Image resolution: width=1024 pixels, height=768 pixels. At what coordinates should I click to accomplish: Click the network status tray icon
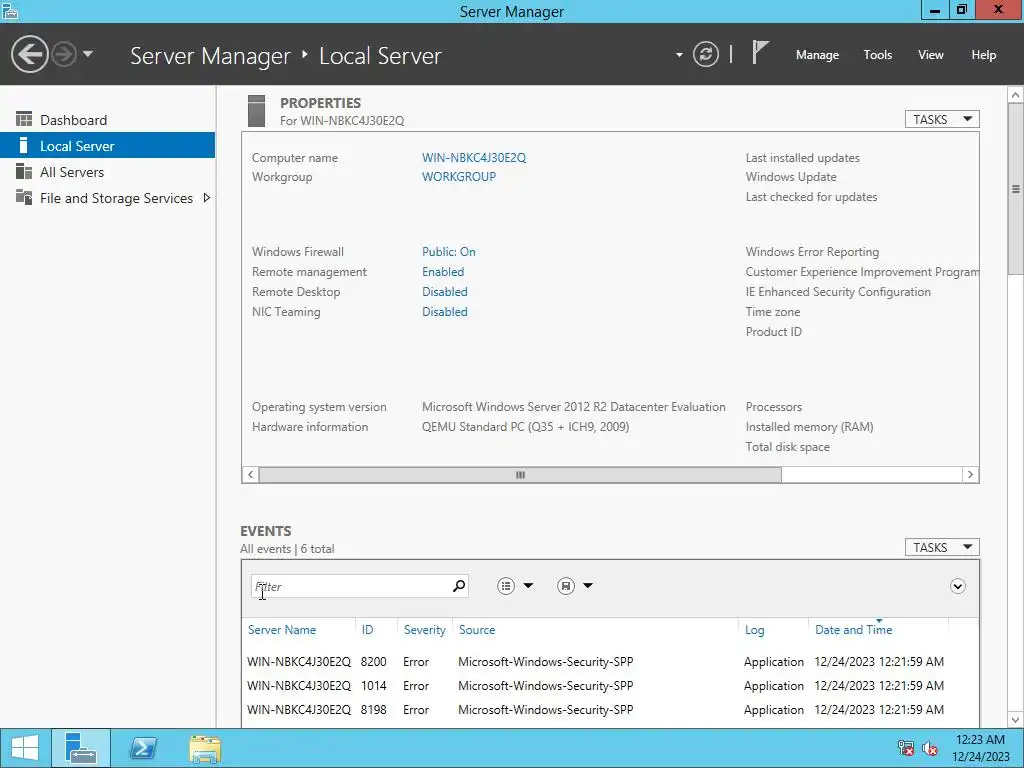click(906, 748)
